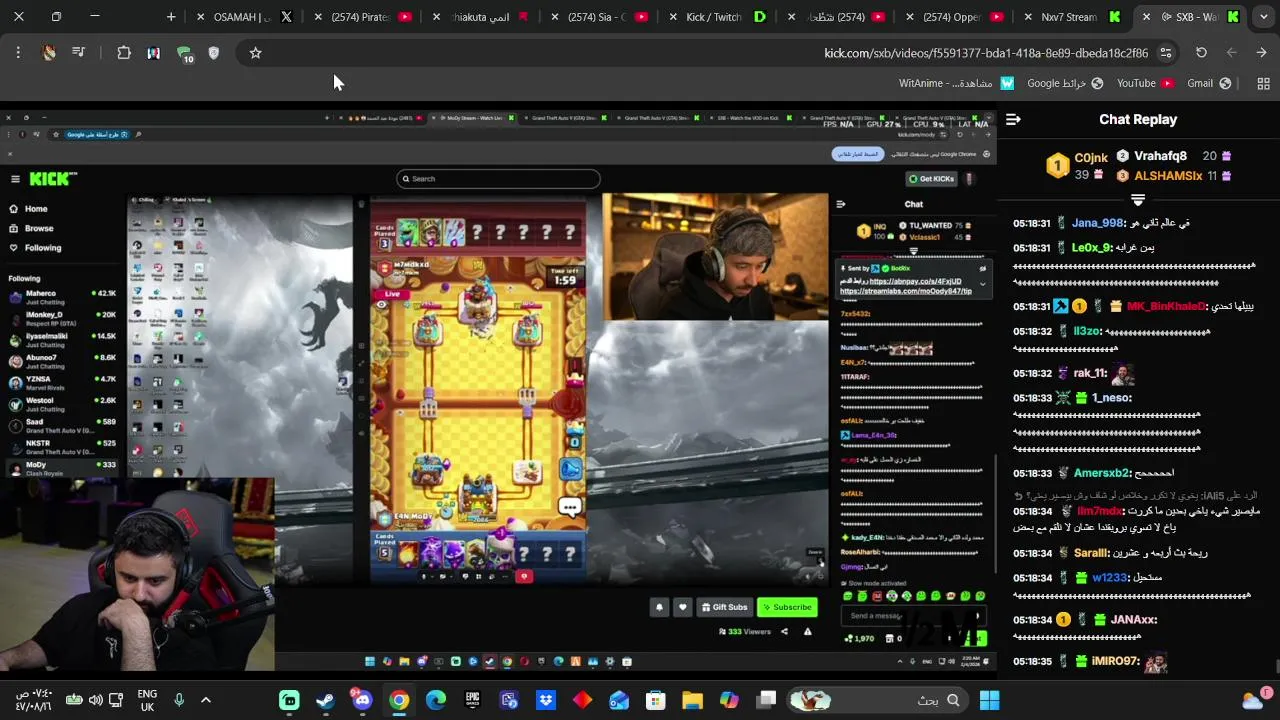Open the Google Maps bookmark
The image size is (1280, 720).
tap(1065, 83)
